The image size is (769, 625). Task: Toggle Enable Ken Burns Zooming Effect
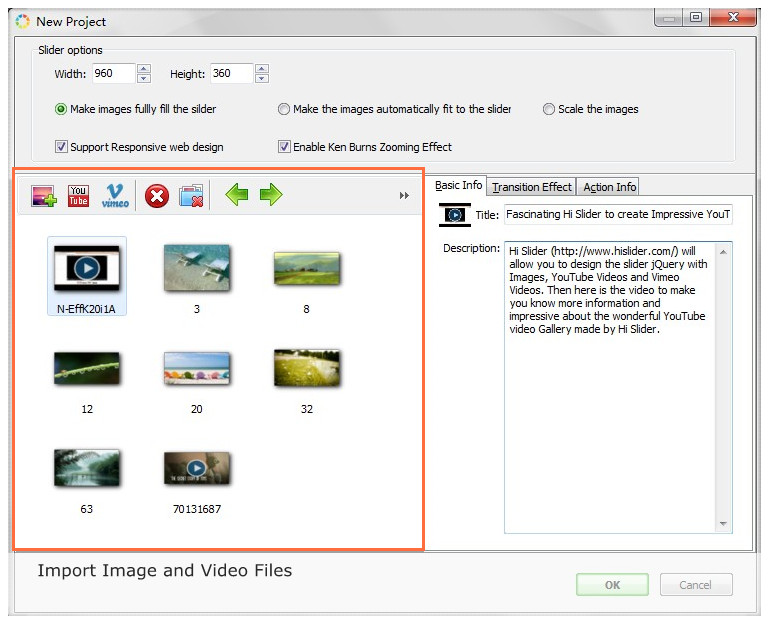(x=284, y=147)
